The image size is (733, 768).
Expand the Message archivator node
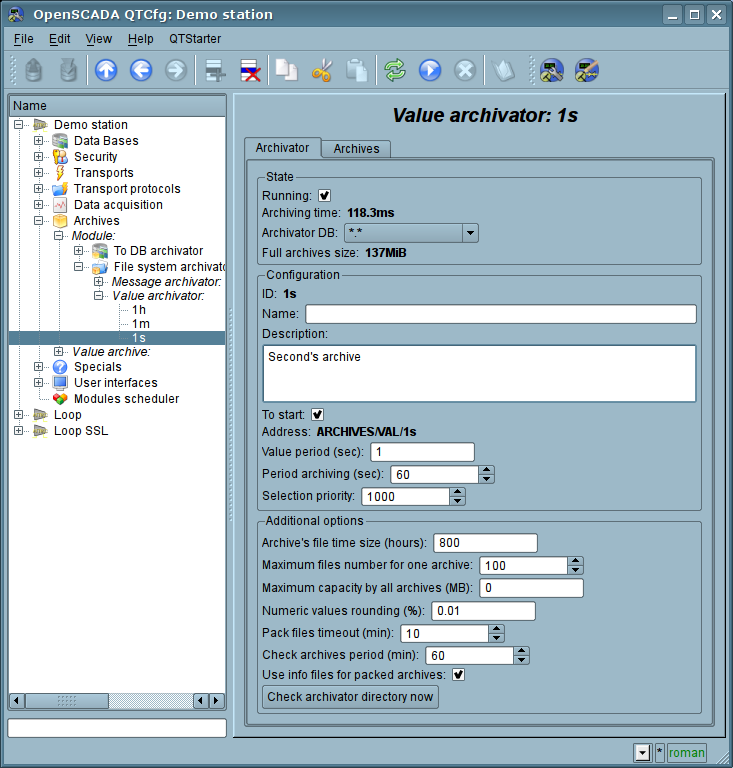pos(98,282)
